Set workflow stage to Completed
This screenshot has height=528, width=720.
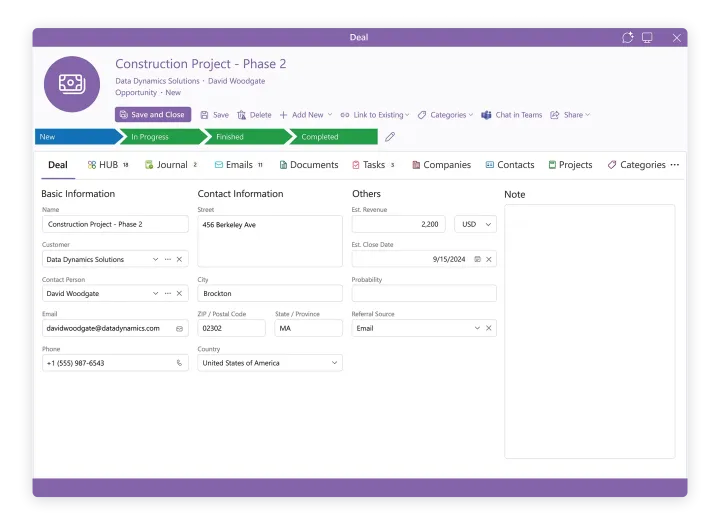333,137
